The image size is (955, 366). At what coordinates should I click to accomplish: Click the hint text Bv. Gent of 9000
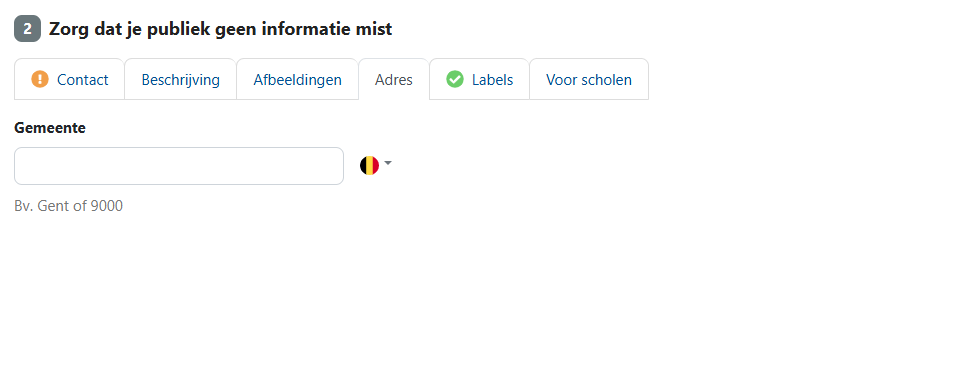(68, 206)
